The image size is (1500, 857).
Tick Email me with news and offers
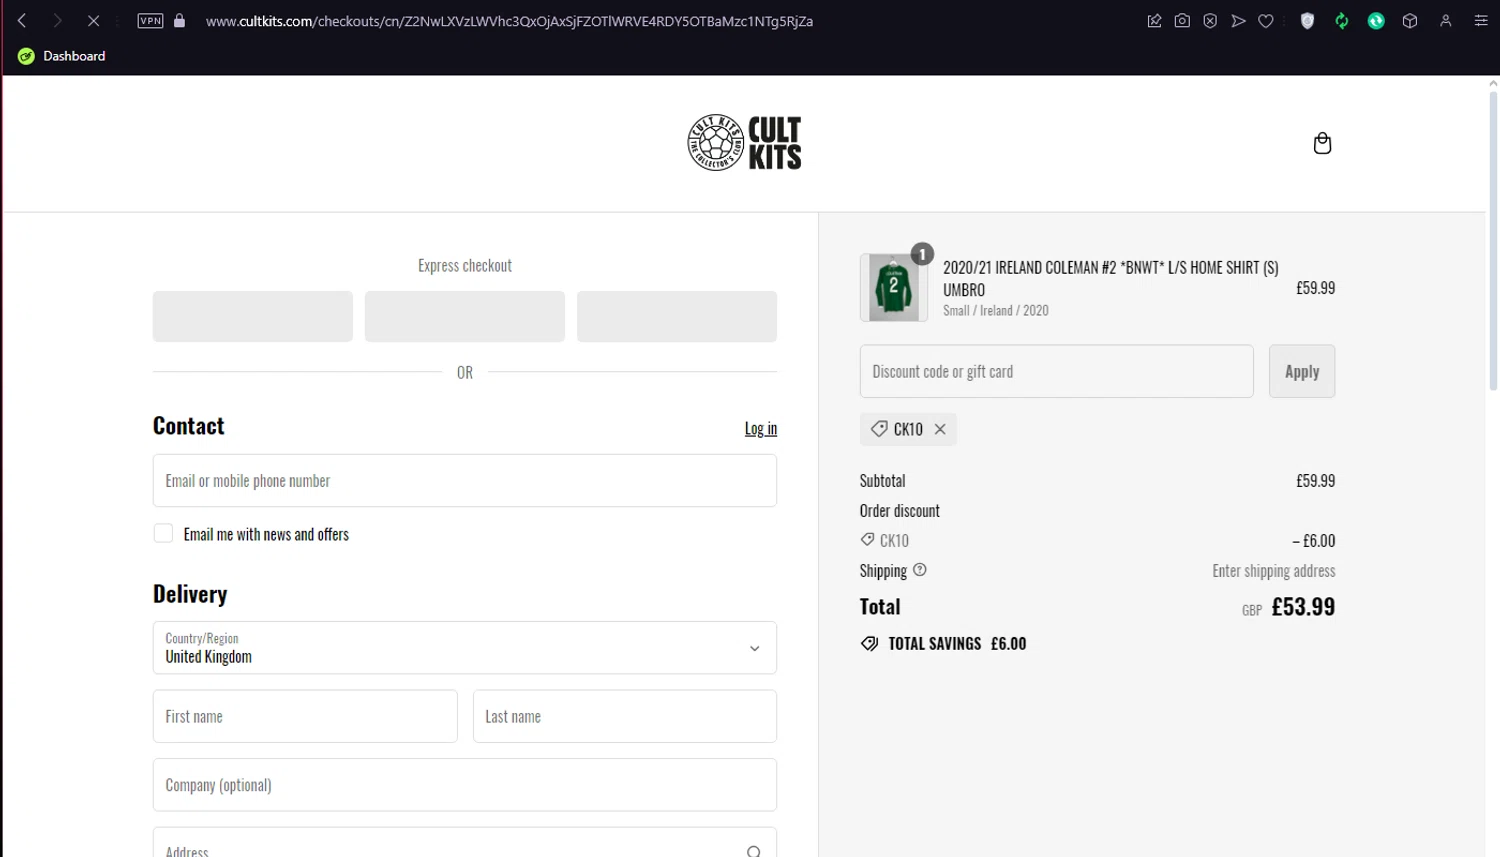tap(163, 534)
